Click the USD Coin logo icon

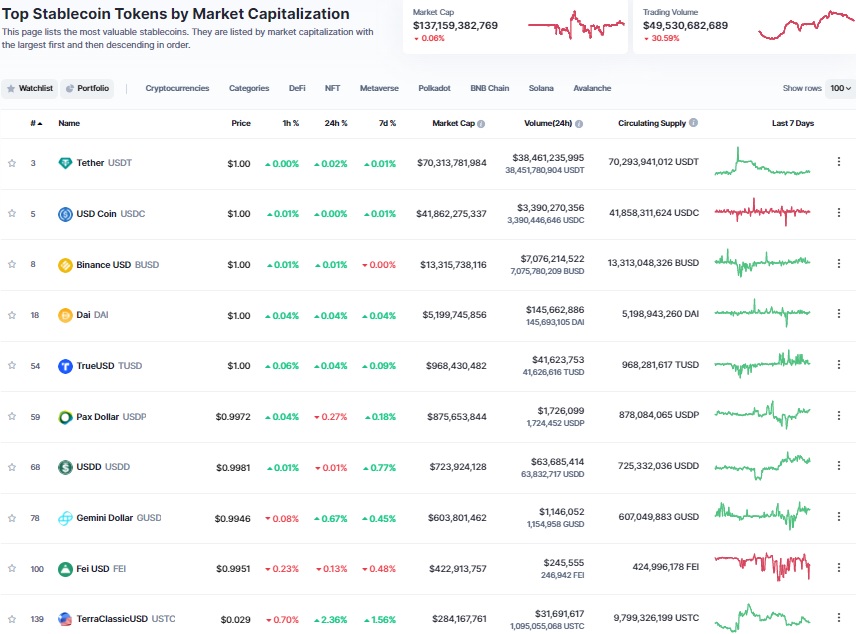pyautogui.click(x=65, y=214)
